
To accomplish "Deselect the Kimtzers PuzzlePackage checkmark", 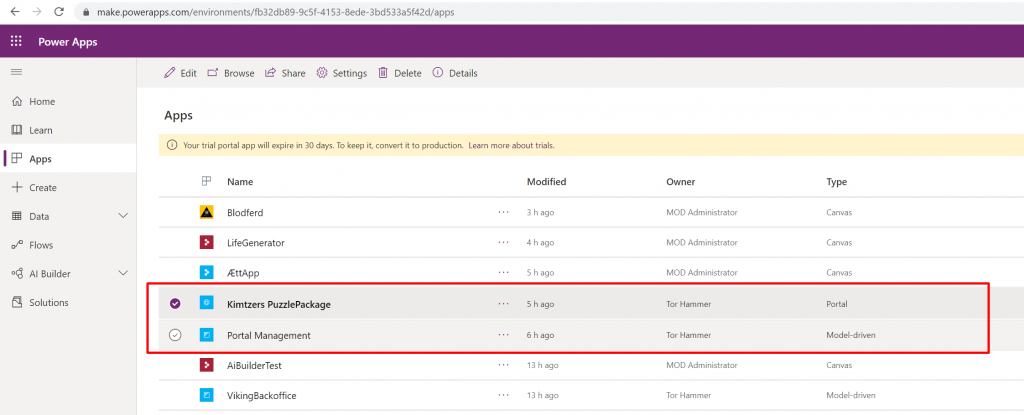I will click(x=175, y=304).
